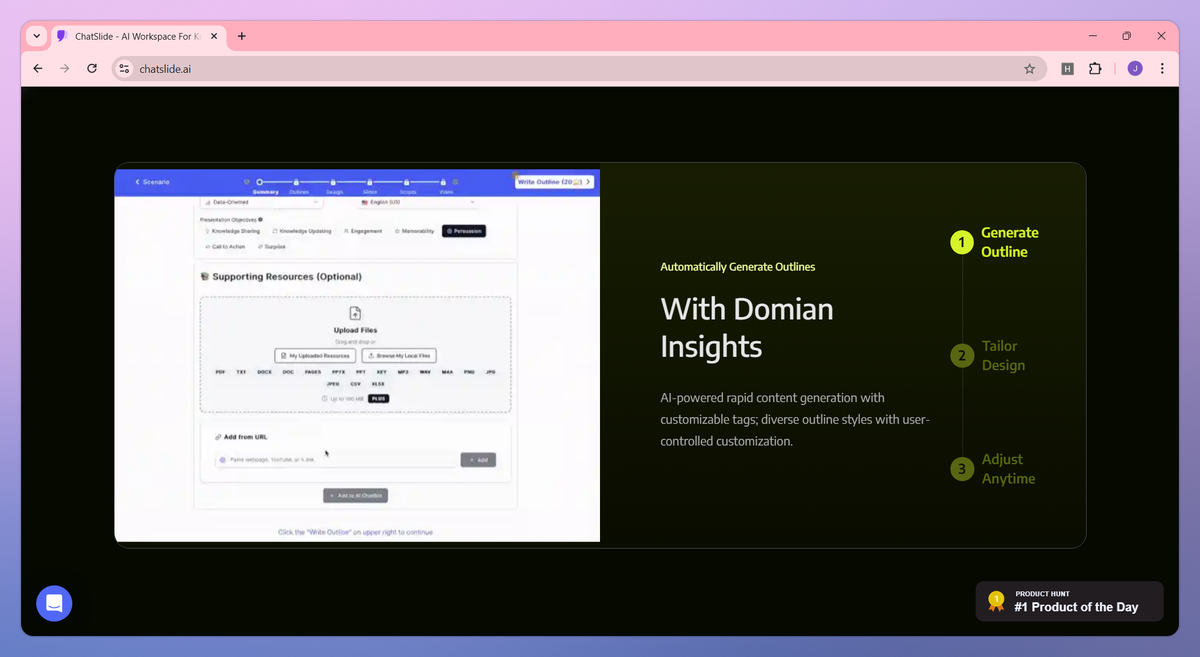Viewport: 1200px width, 657px height.
Task: Toggle the Engagement objective tag
Action: [x=364, y=231]
